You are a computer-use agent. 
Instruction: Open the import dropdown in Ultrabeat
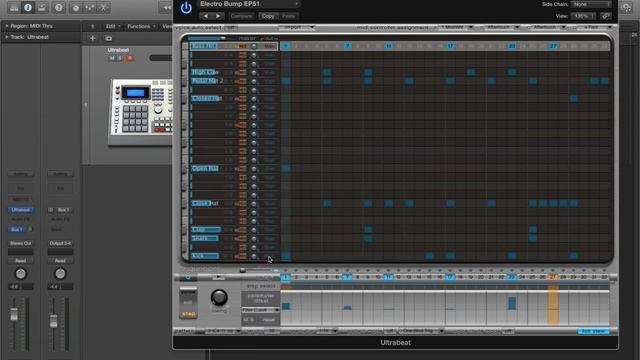point(297,27)
